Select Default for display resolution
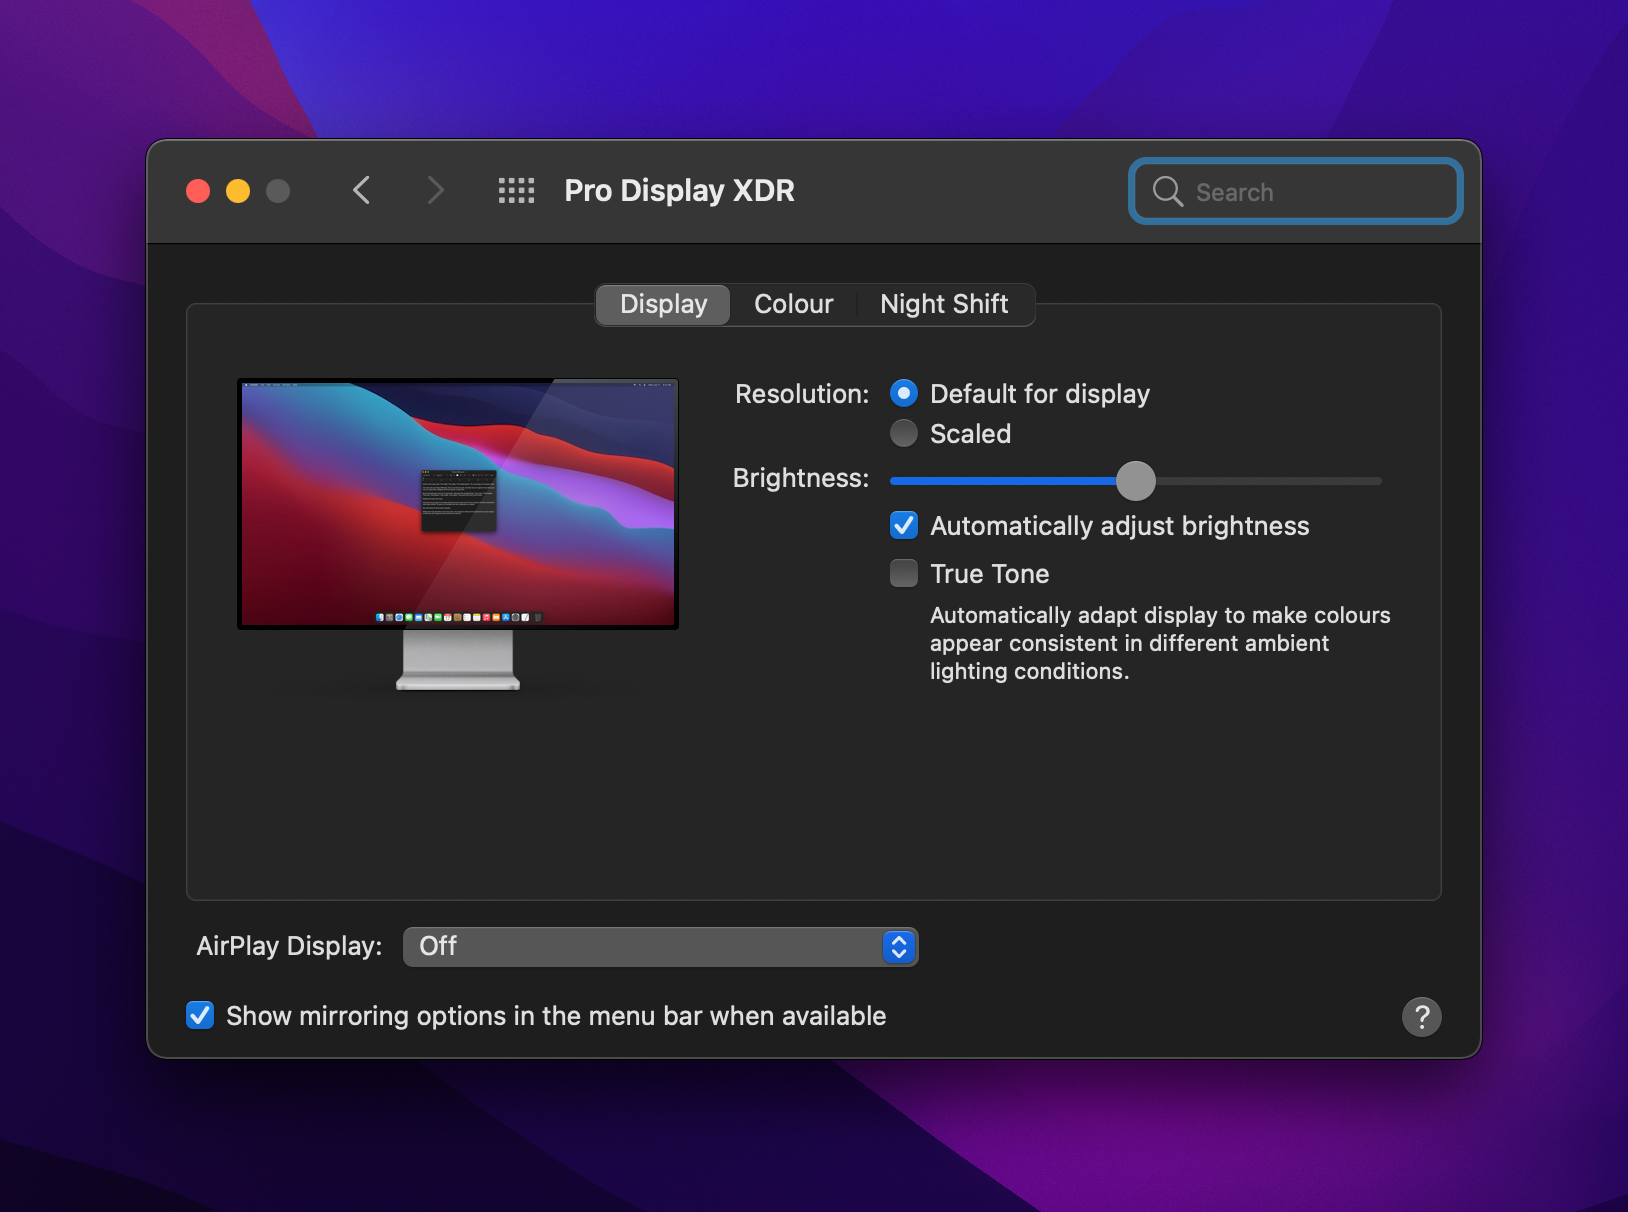Image resolution: width=1628 pixels, height=1212 pixels. [x=904, y=394]
